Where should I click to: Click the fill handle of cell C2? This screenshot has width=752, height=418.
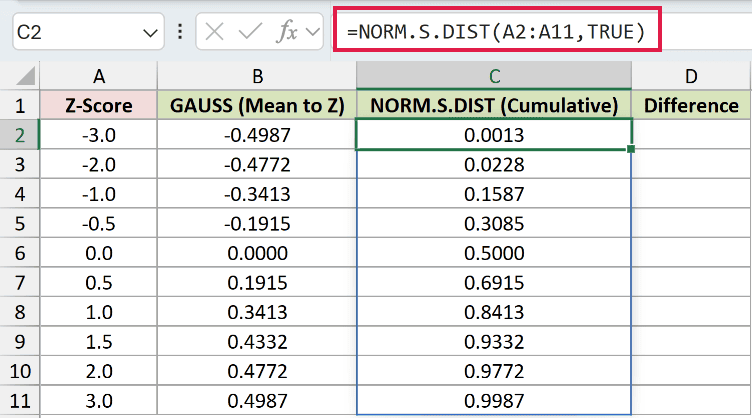(x=631, y=149)
